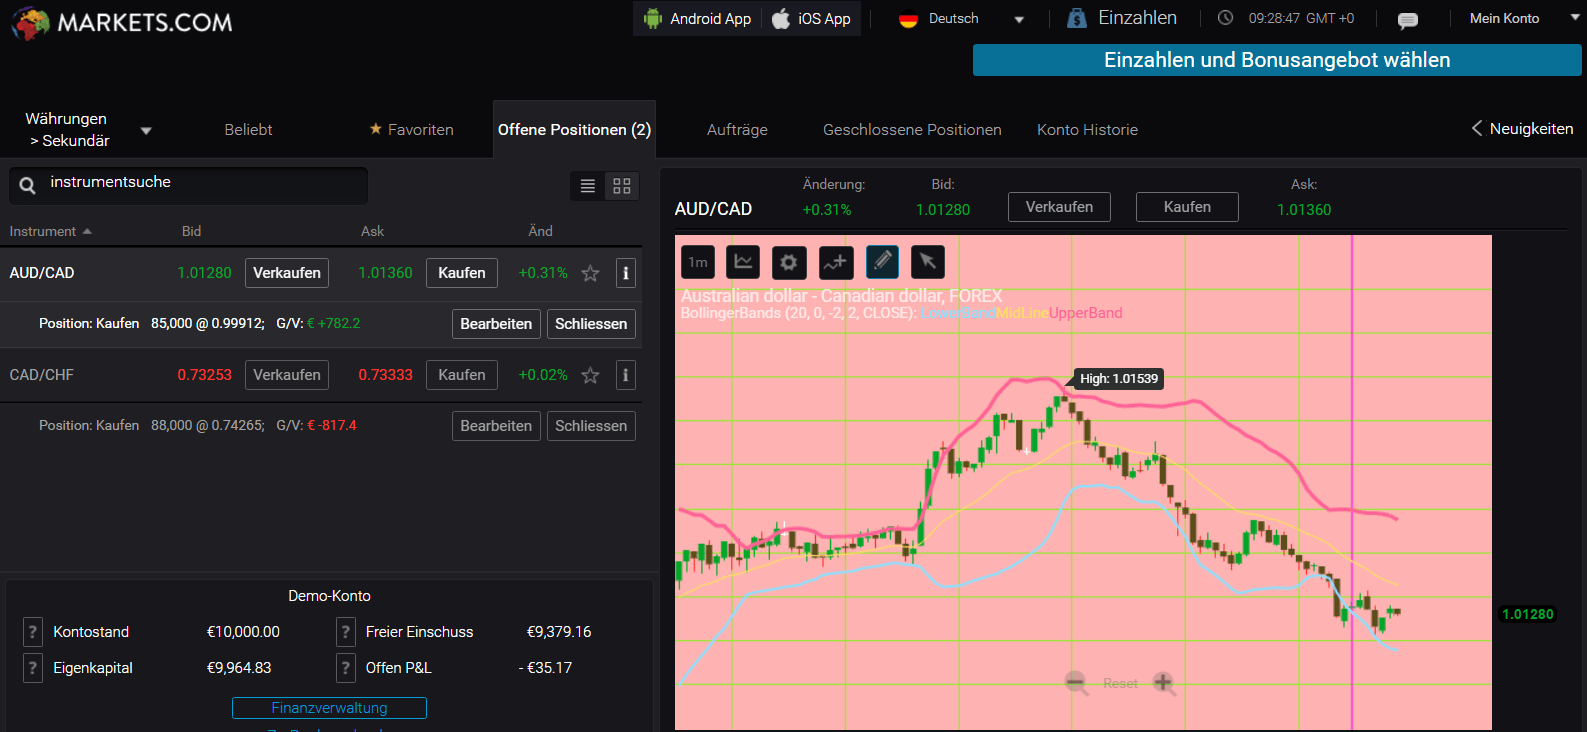This screenshot has height=732, width=1587.
Task: Open the Offene Positionen (2) tab
Action: pyautogui.click(x=574, y=130)
